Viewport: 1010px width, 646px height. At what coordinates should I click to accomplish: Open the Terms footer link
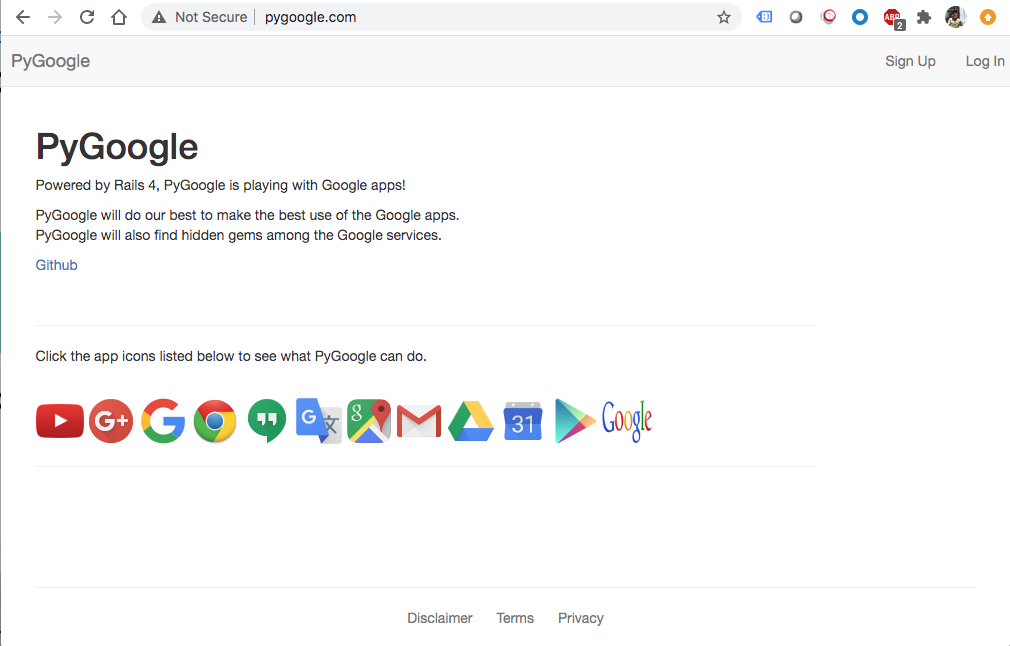pos(515,618)
